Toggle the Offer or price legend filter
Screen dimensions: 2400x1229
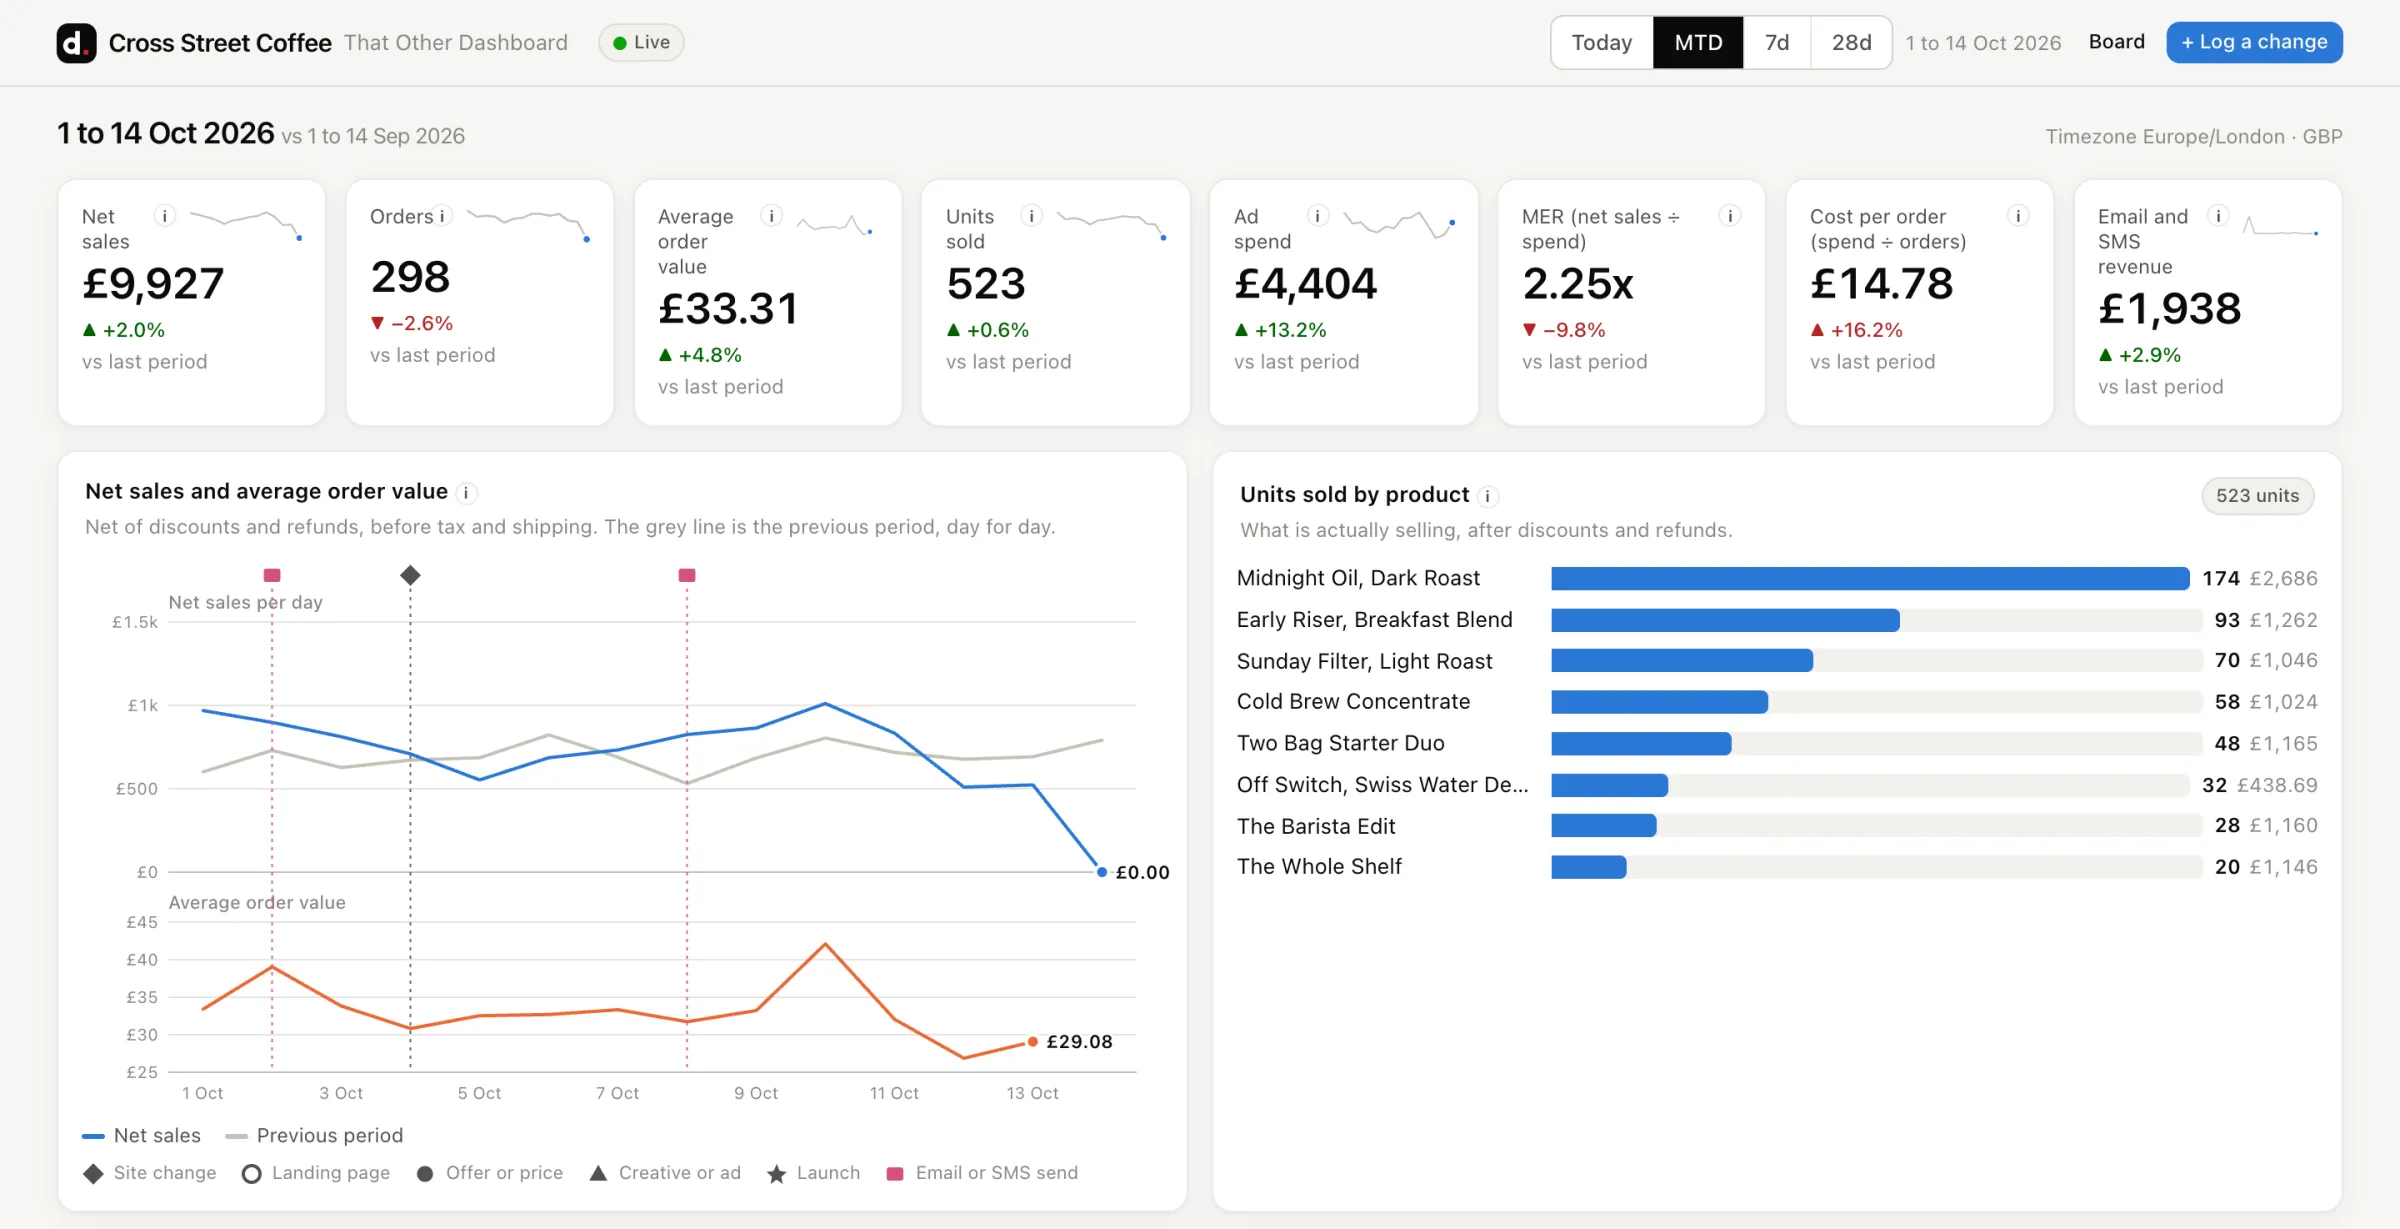490,1173
